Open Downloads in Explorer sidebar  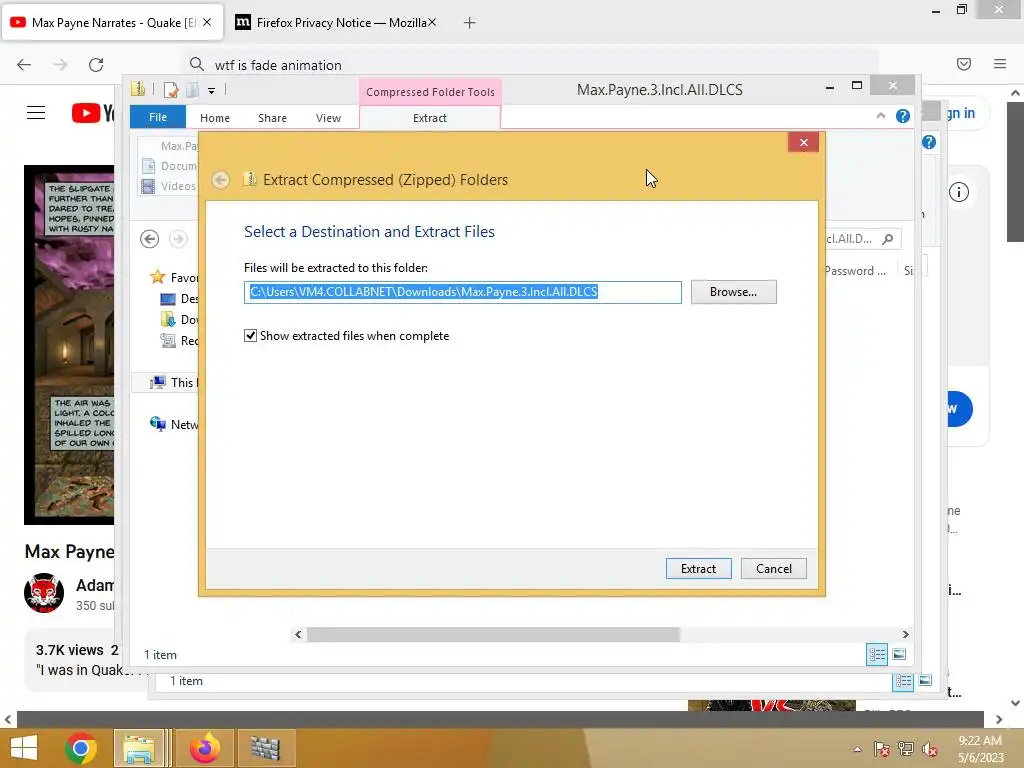point(180,319)
